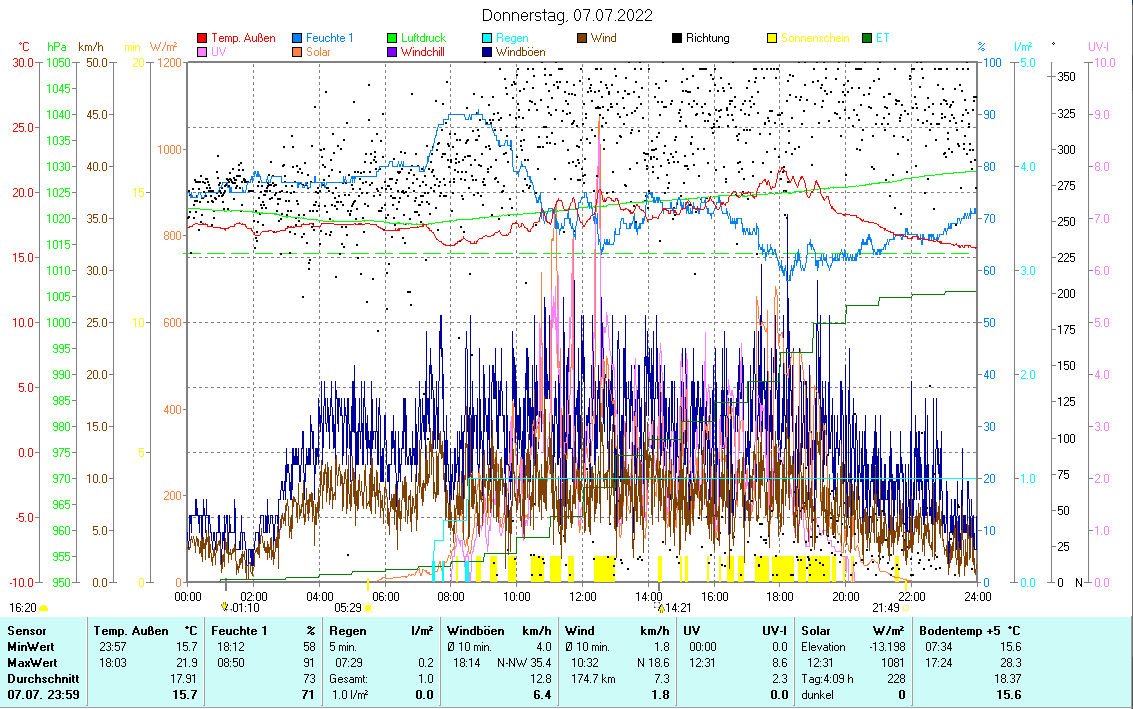1133x709 pixels.
Task: Click the 'Regen' legend label
Action: pos(512,38)
